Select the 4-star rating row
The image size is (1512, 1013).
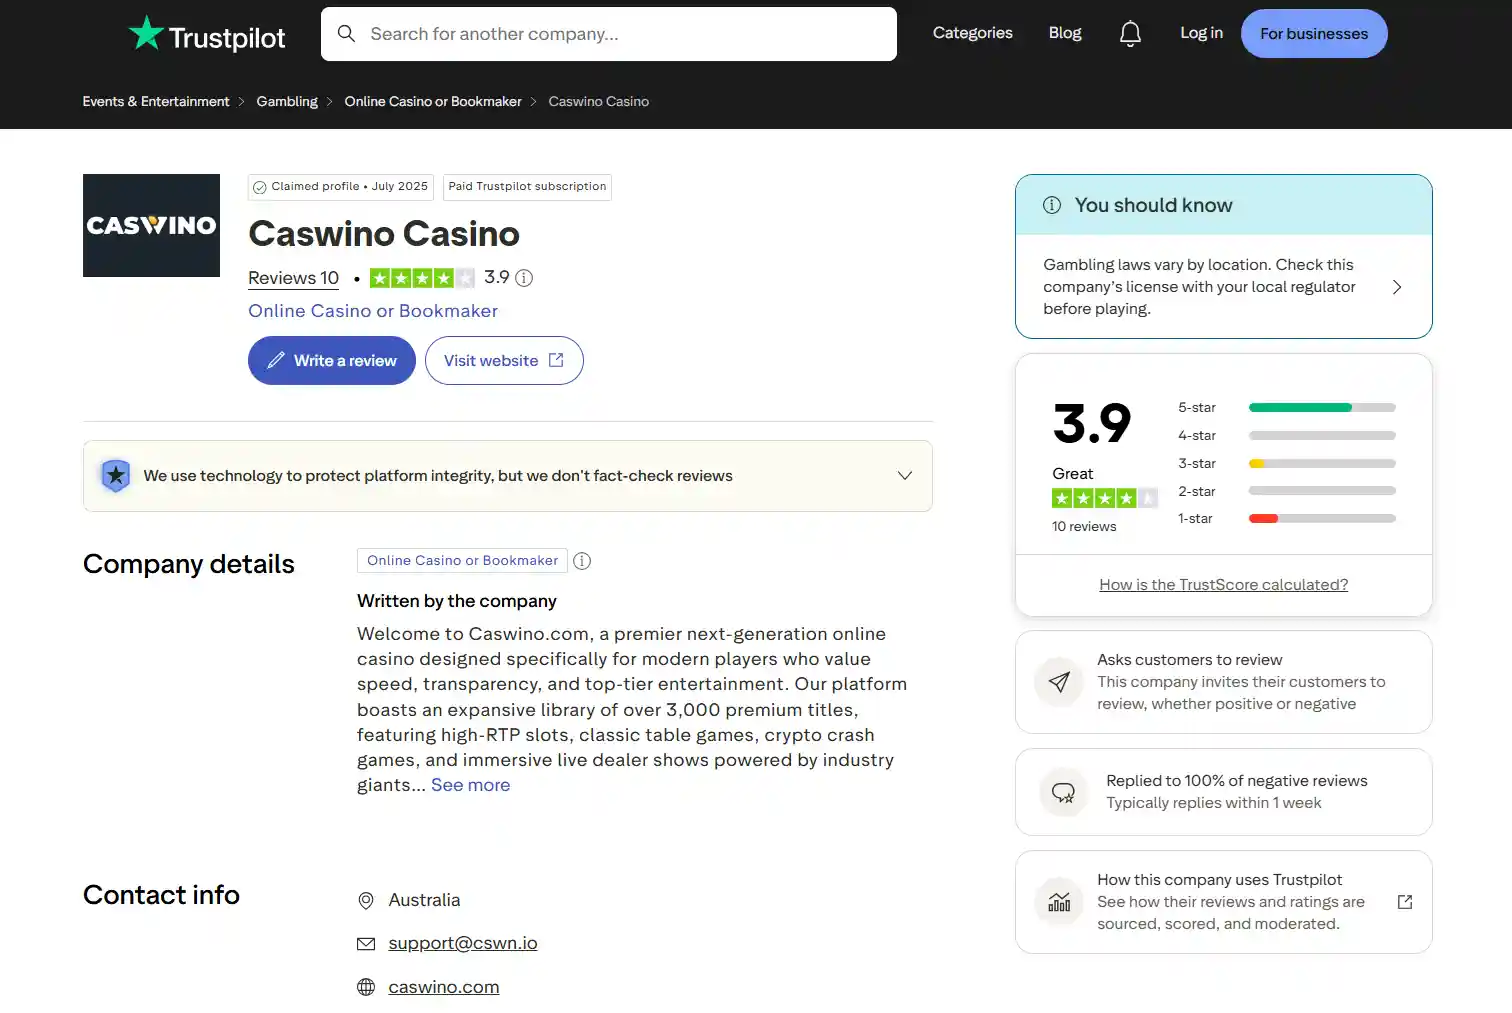[x=1287, y=436]
